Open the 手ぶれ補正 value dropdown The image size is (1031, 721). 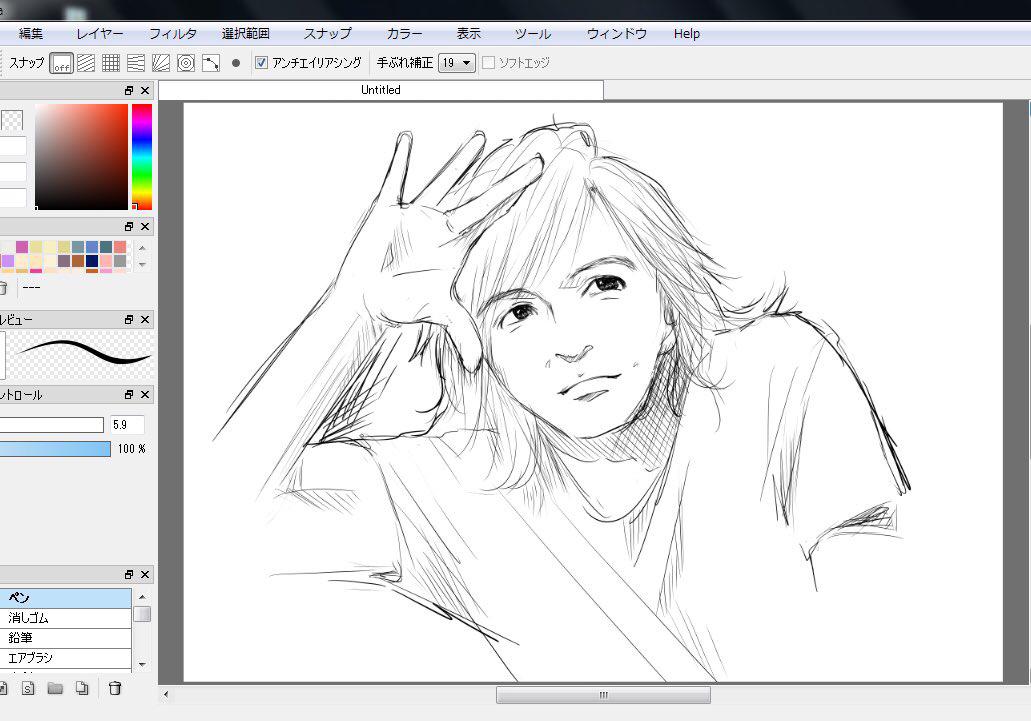(x=457, y=63)
